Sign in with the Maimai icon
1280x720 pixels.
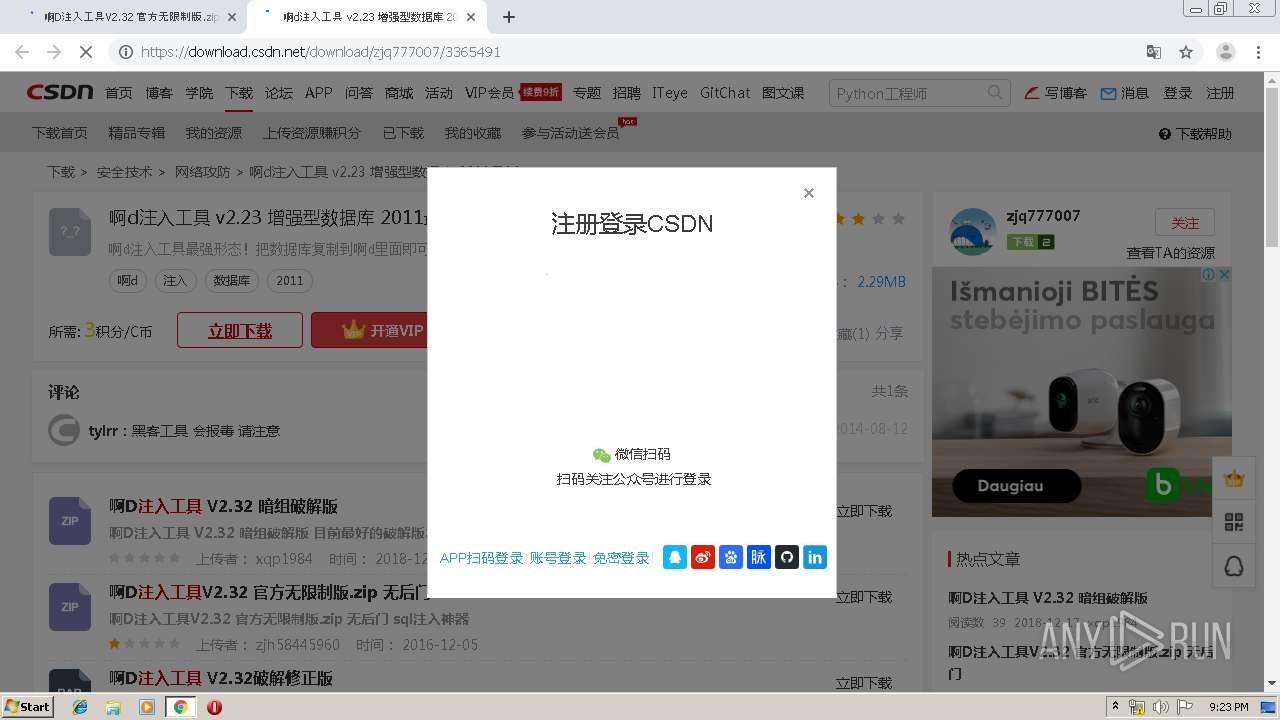[759, 557]
